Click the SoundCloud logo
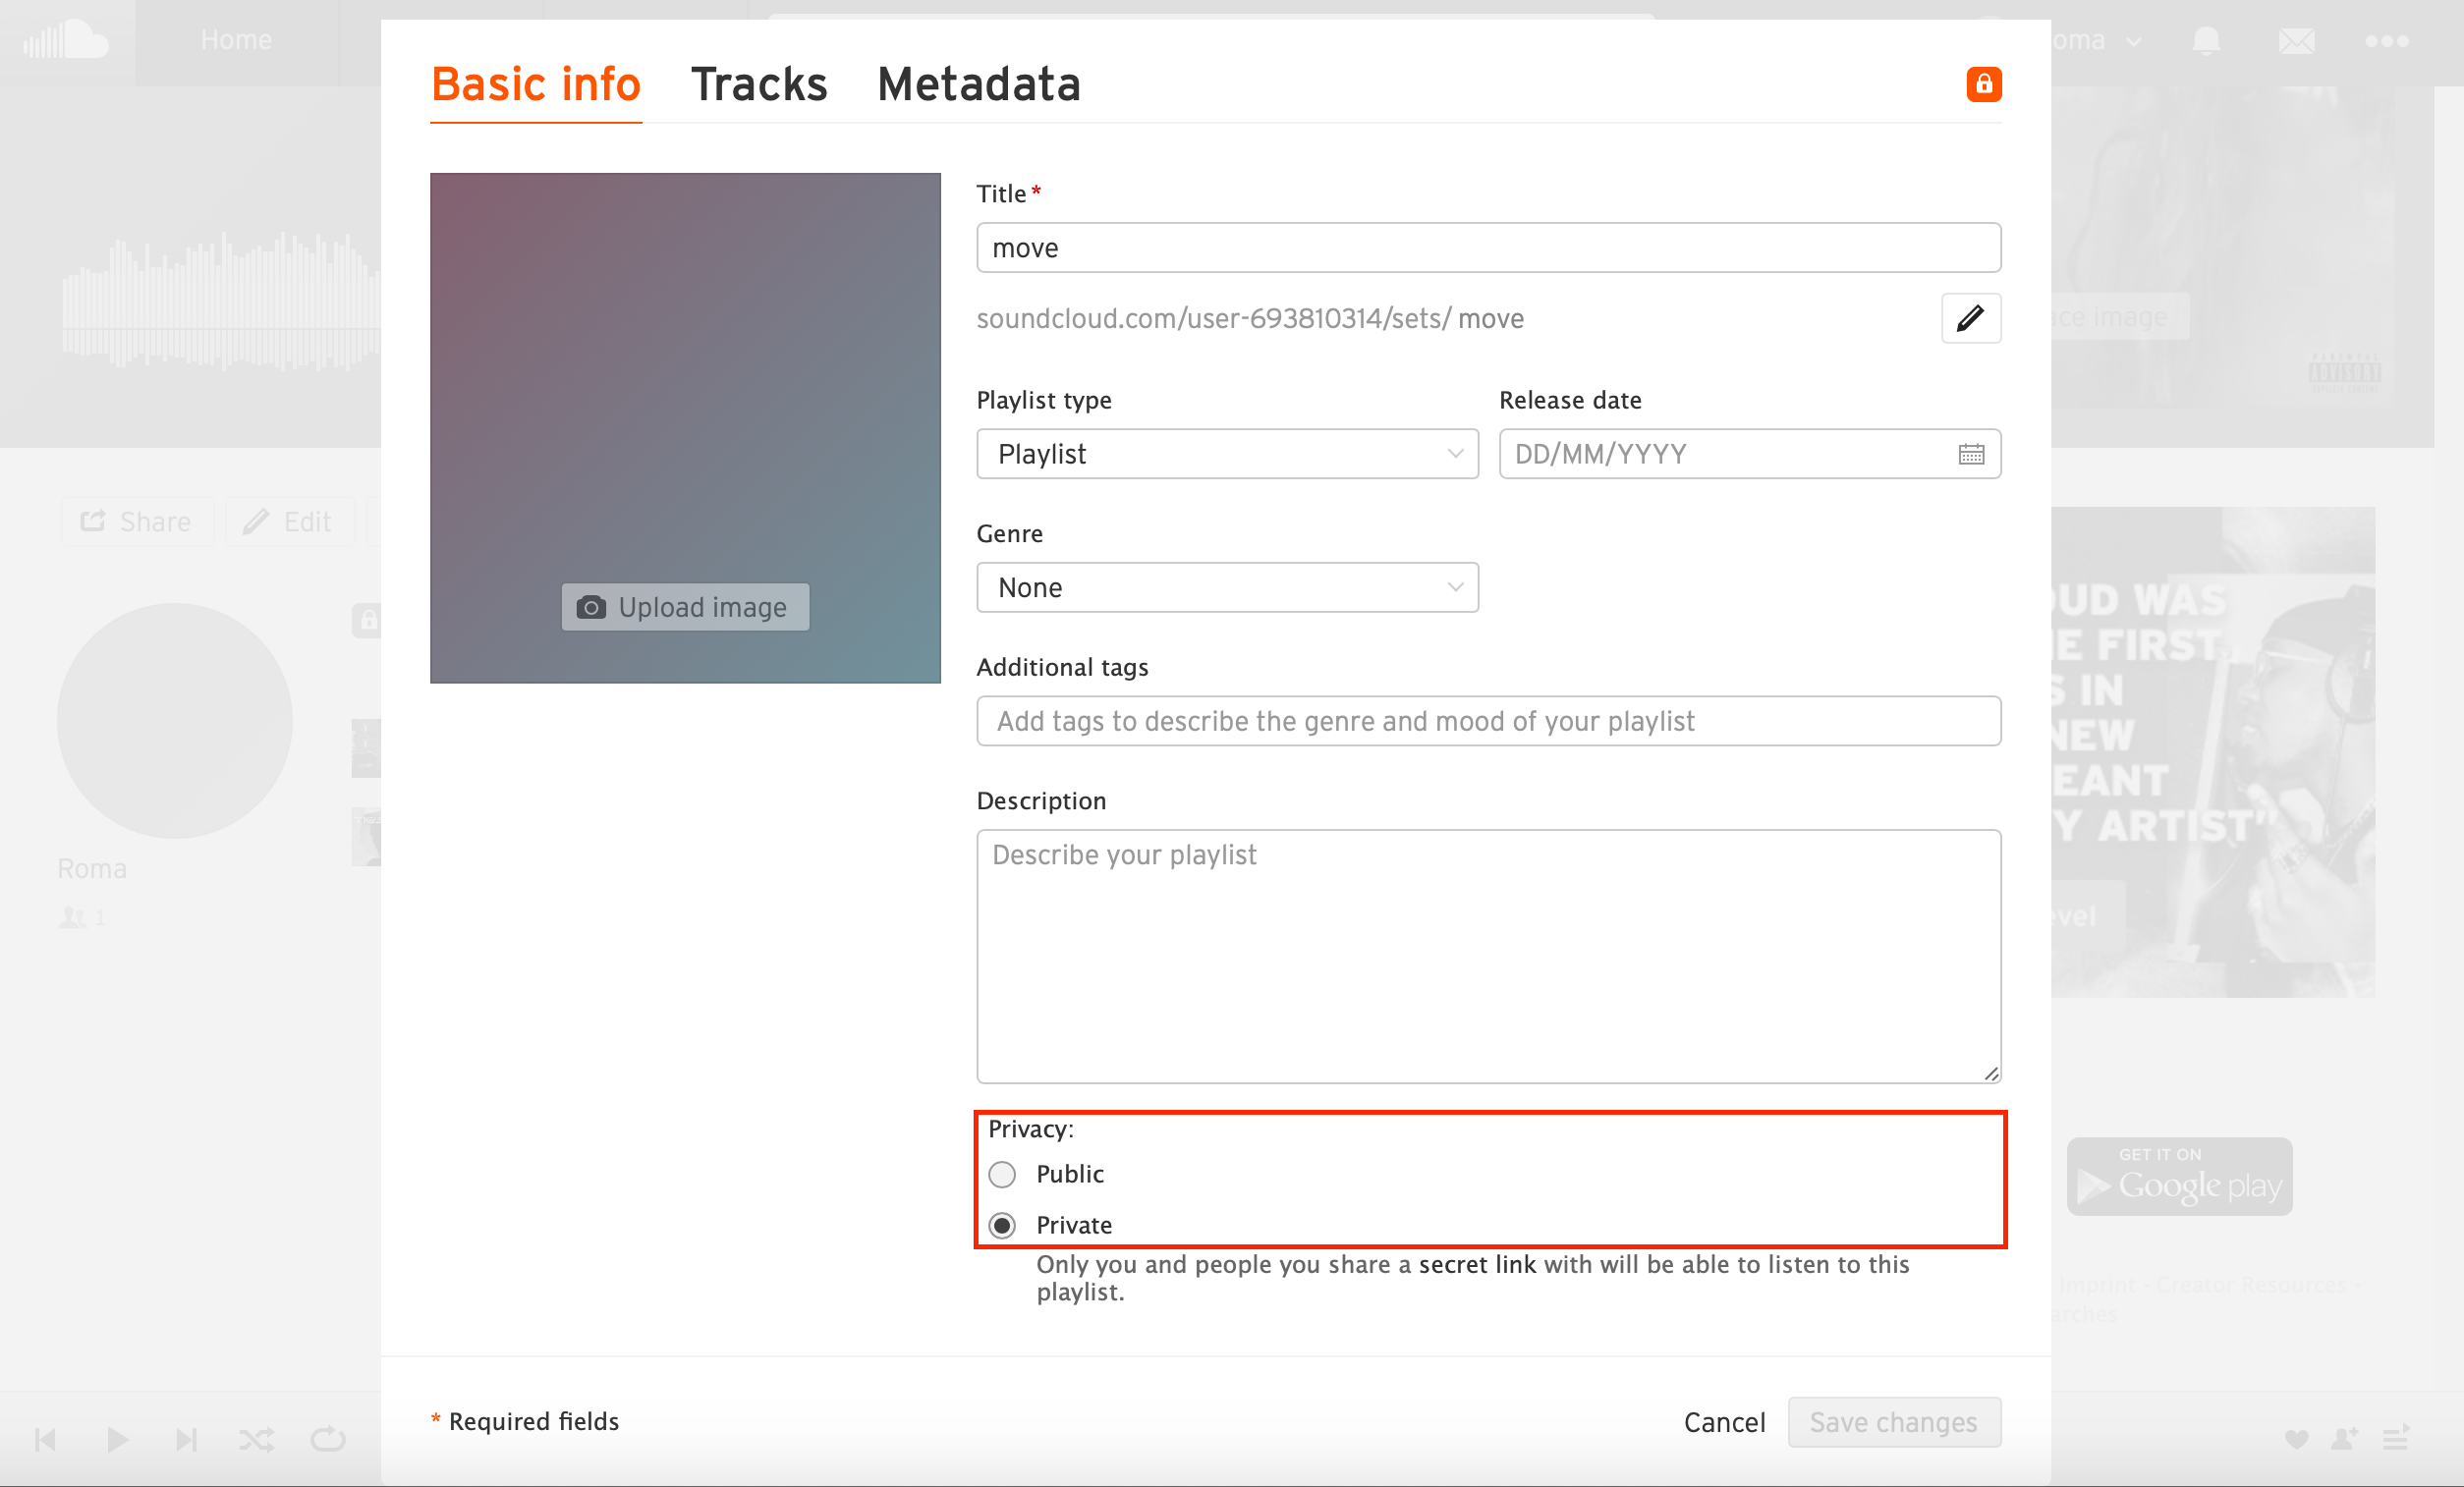Image resolution: width=2464 pixels, height=1487 pixels. point(66,38)
